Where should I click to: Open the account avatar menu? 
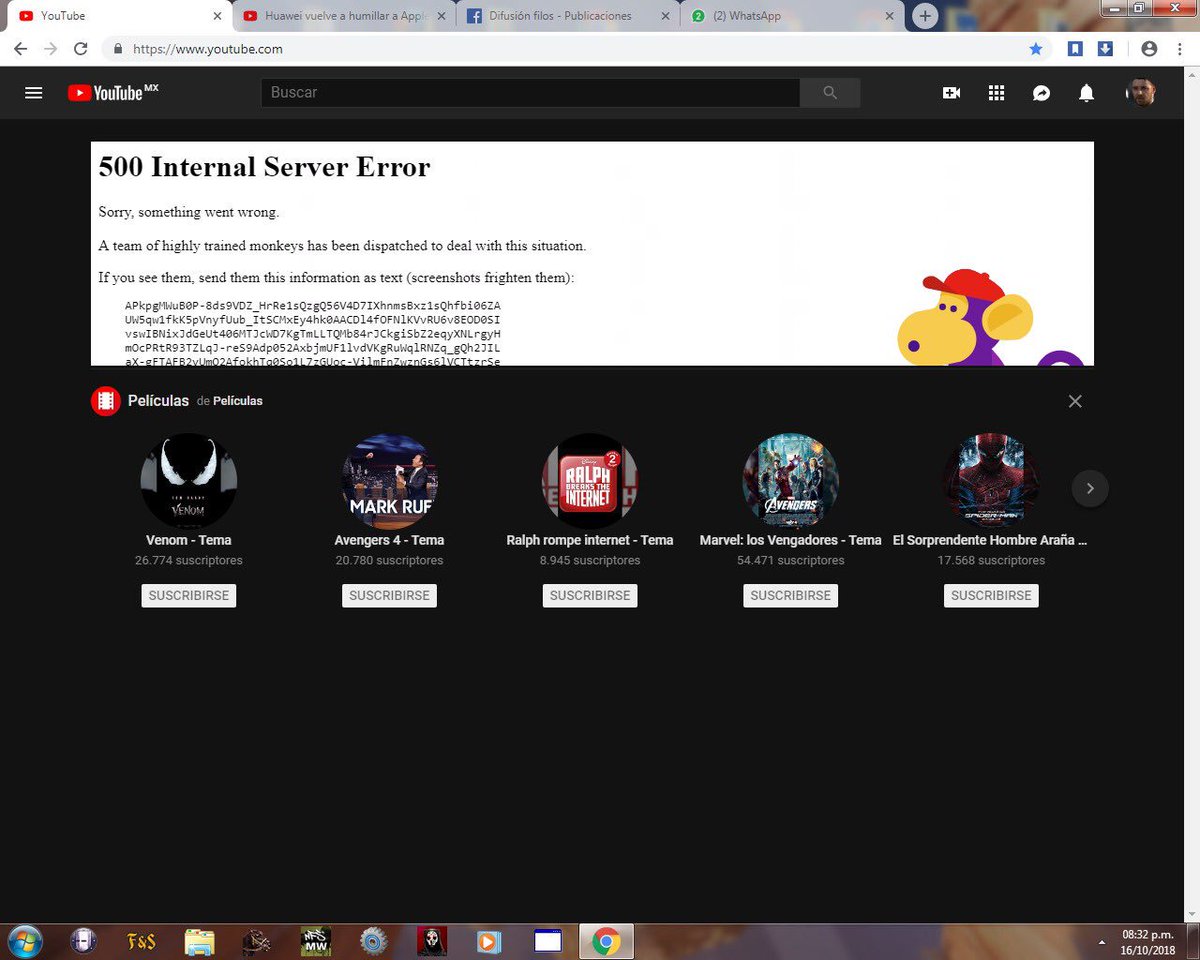click(1140, 93)
